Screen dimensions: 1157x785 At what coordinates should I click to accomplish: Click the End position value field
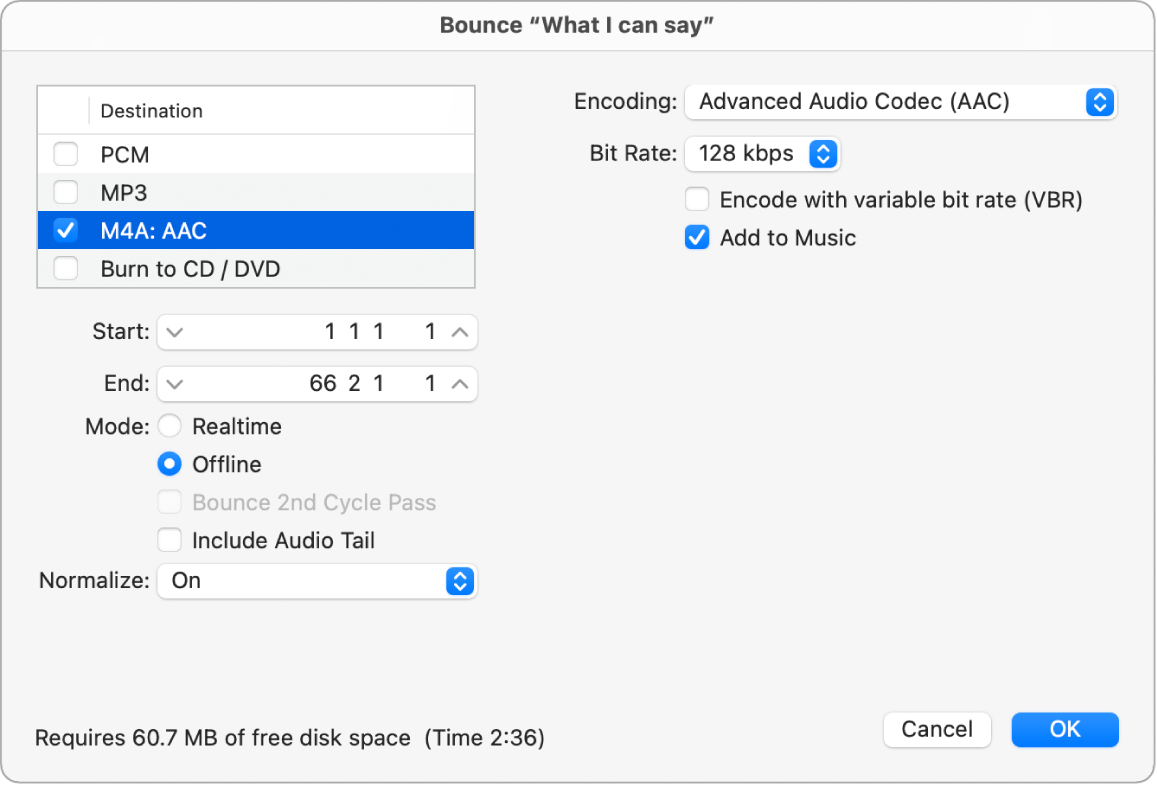[x=317, y=384]
